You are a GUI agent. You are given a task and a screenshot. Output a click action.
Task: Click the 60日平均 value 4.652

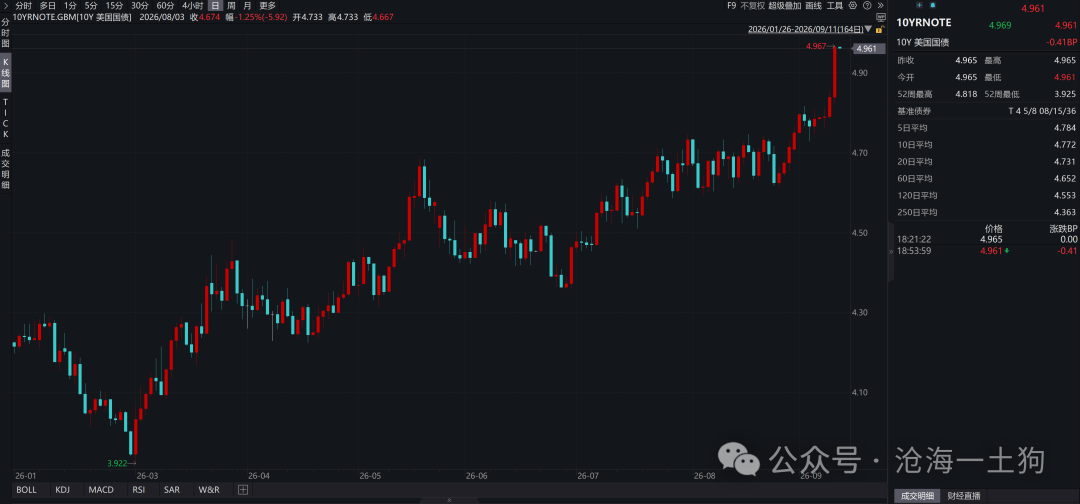click(x=1064, y=178)
